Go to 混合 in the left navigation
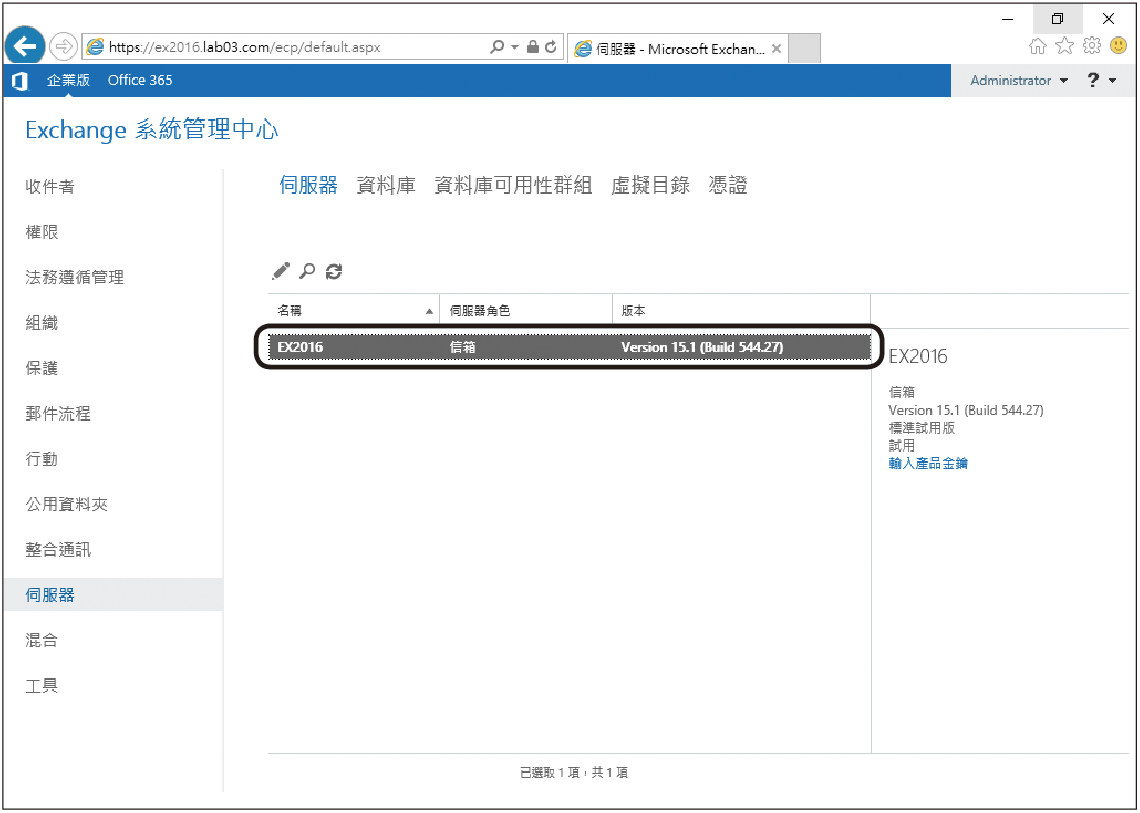Screen dimensions: 1140x813 tap(41, 640)
